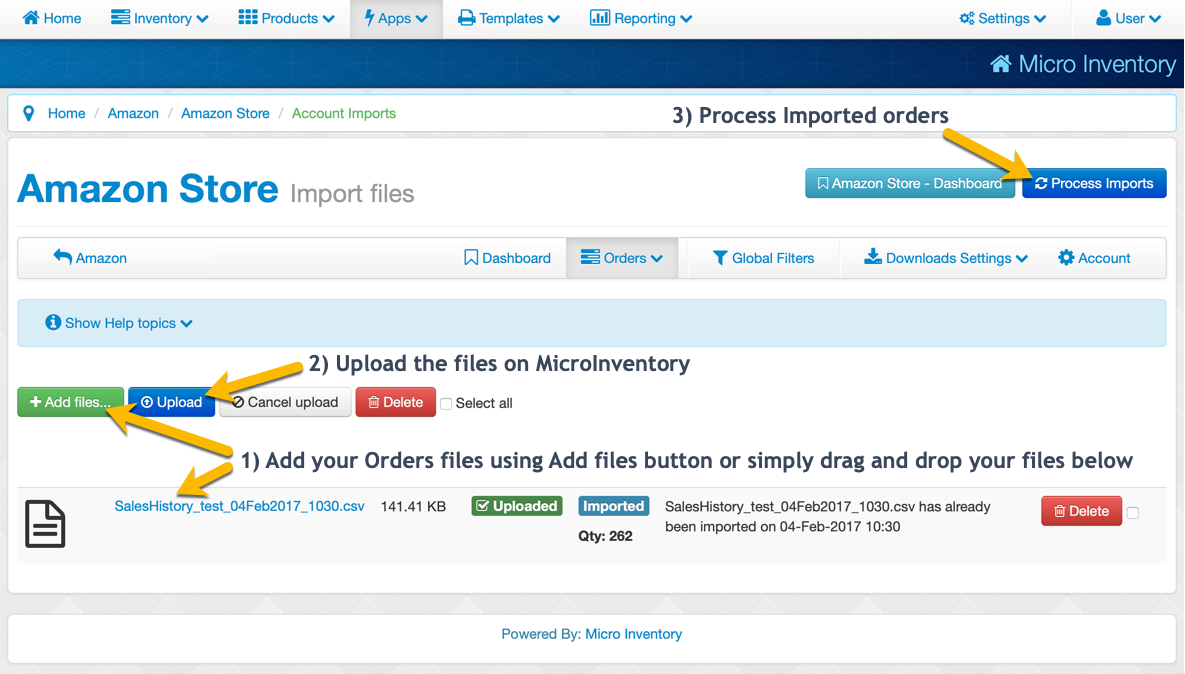Click the Orders list icon
Screen dimensions: 1185x674
click(590, 257)
